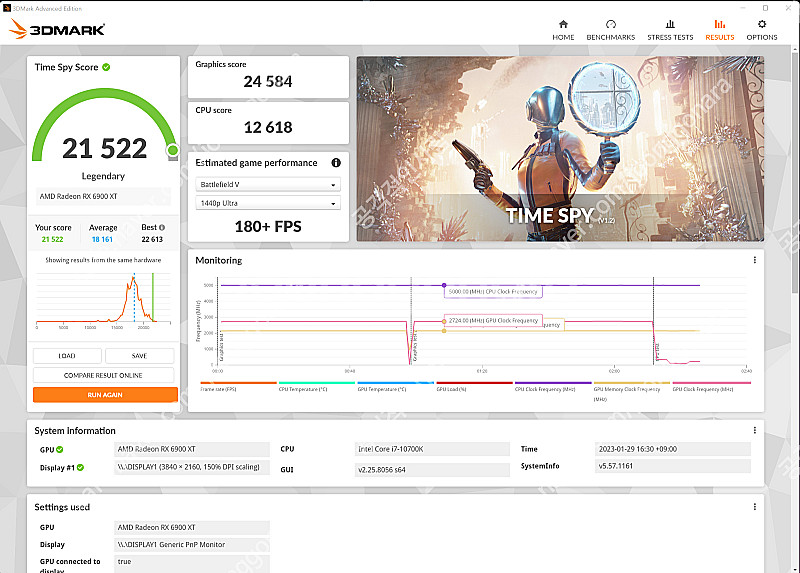Image resolution: width=800 pixels, height=573 pixels.
Task: Click the Graphics score value 24 584
Action: 268,81
